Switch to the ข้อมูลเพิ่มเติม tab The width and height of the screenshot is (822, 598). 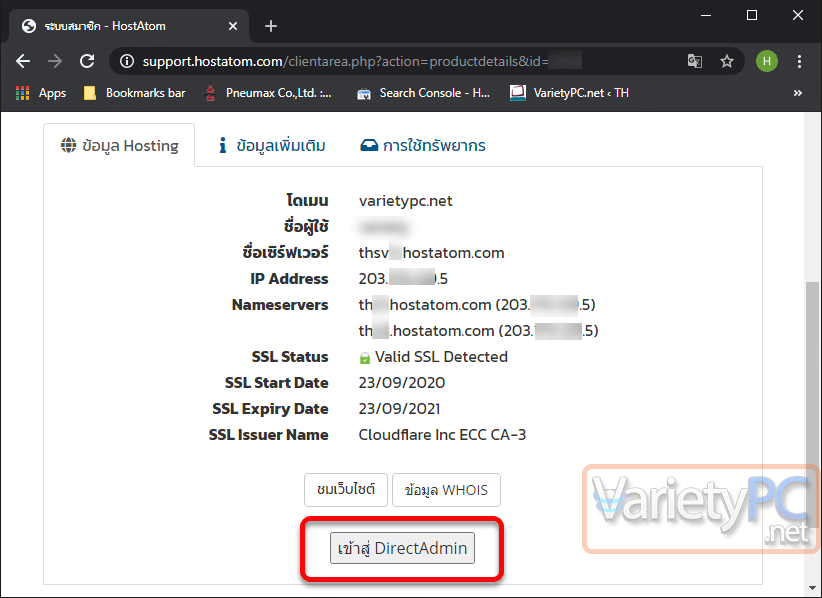(x=272, y=145)
